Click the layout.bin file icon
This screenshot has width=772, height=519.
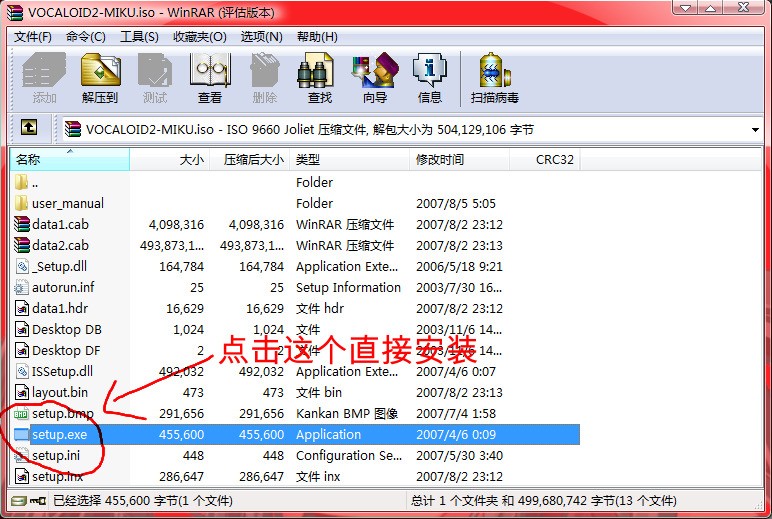click(22, 392)
